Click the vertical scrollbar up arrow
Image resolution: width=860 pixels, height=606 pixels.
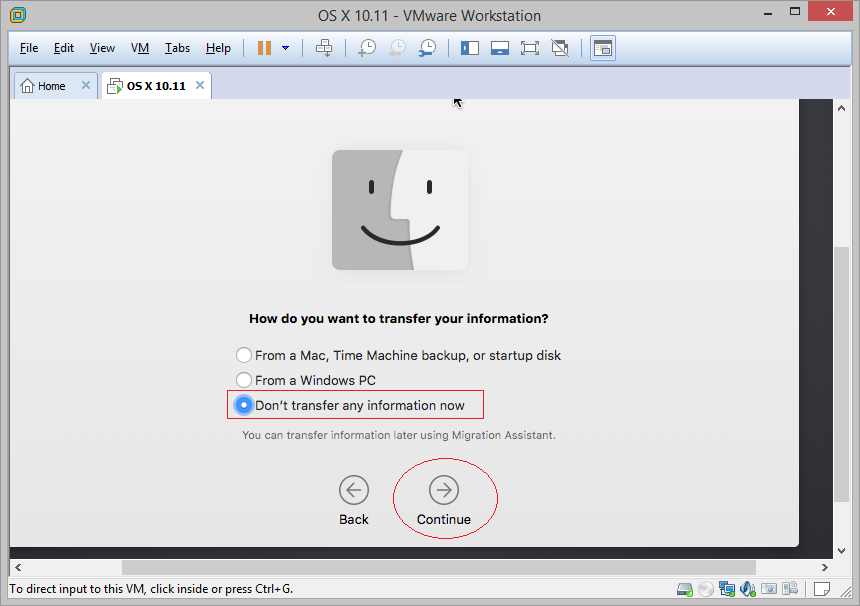point(841,108)
